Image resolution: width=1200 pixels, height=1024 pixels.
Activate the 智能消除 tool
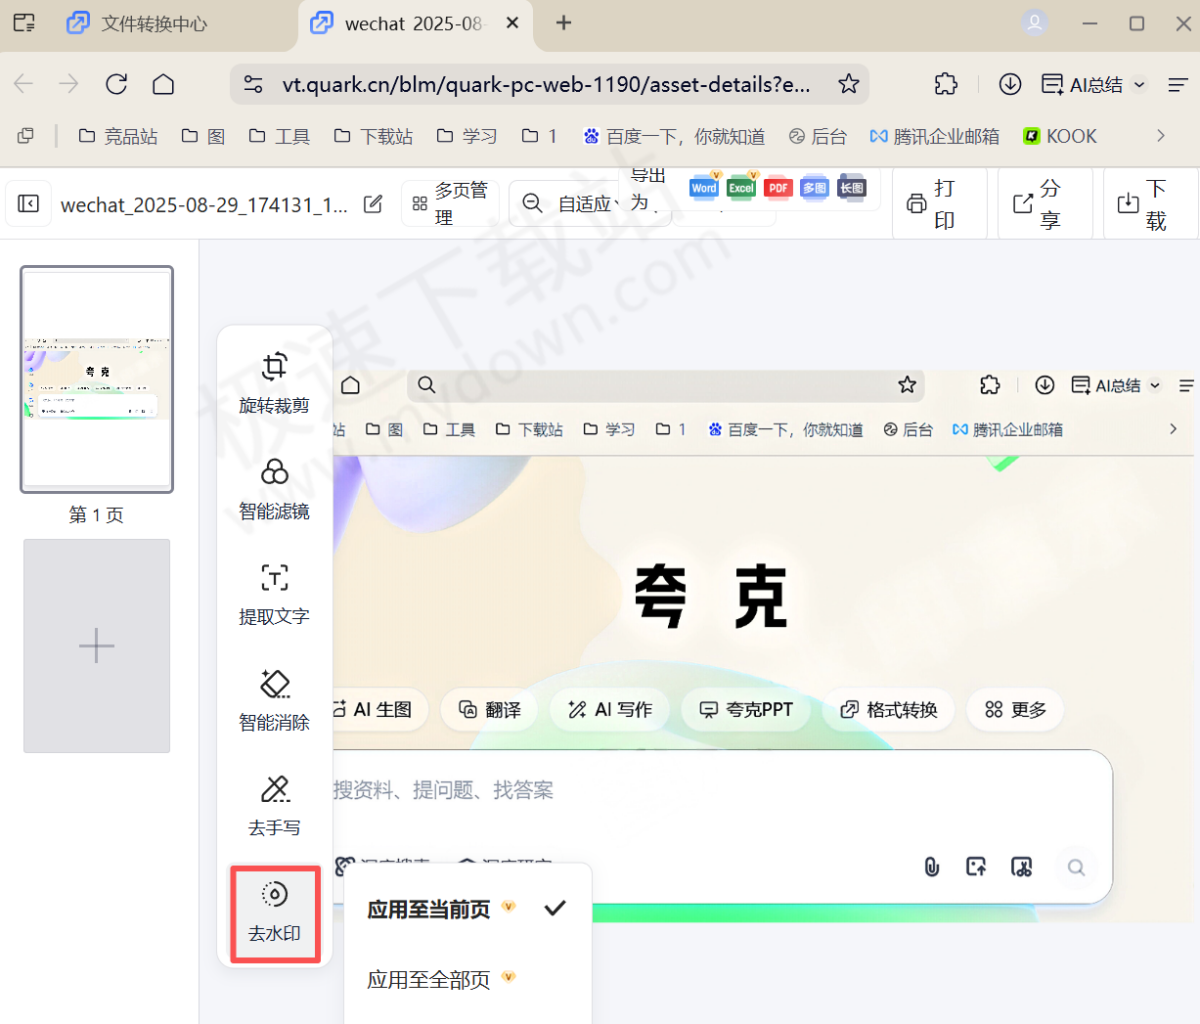pos(274,700)
